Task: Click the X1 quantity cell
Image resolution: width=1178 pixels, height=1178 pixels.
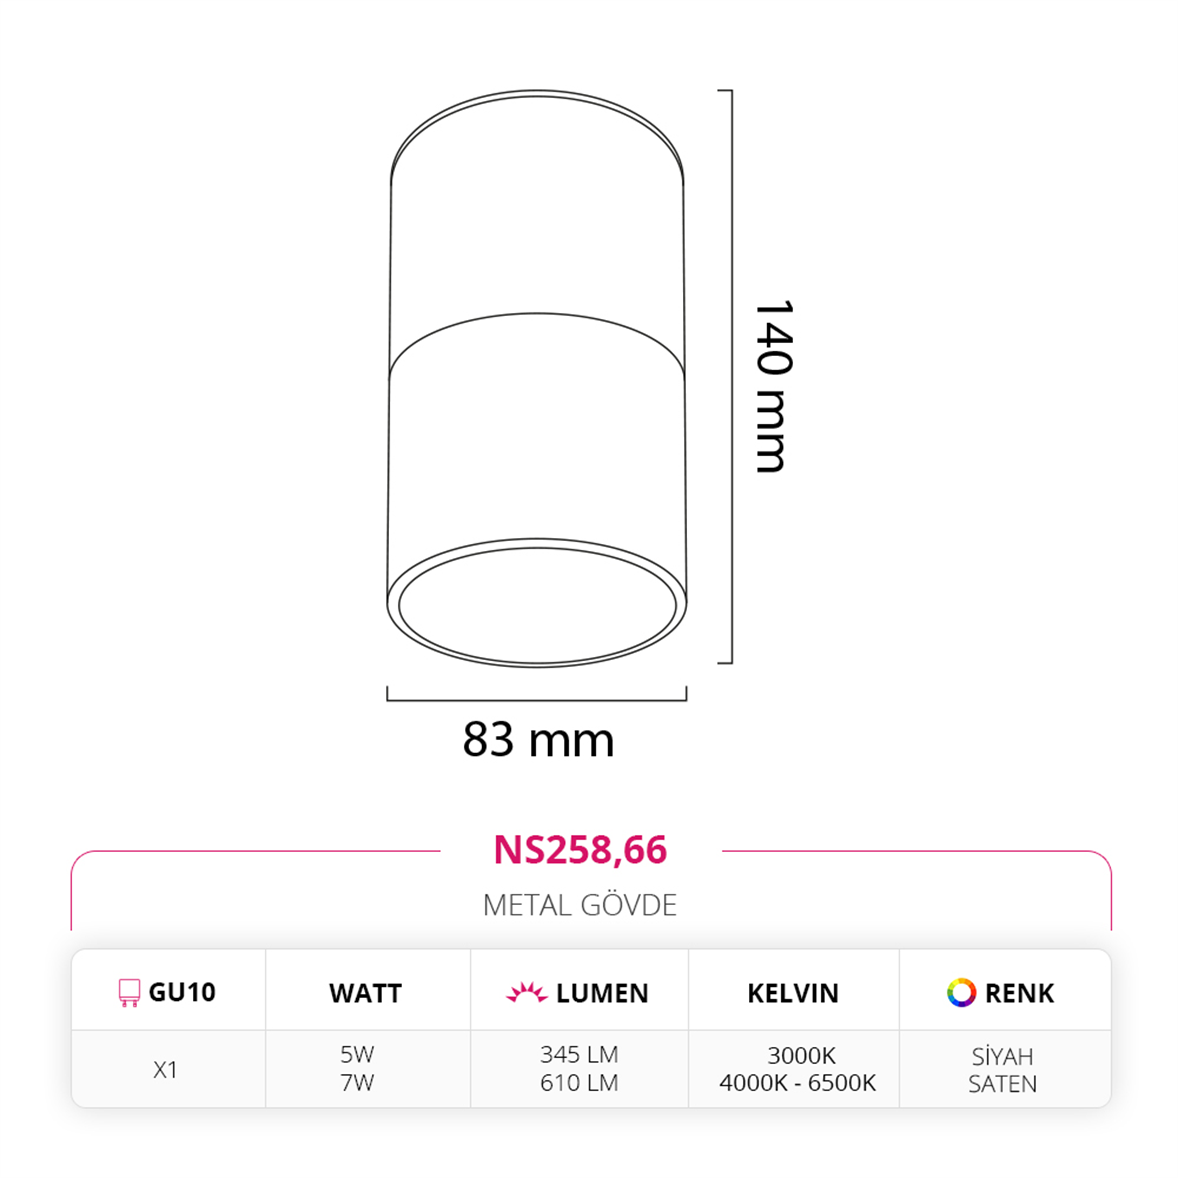Action: click(x=165, y=1070)
